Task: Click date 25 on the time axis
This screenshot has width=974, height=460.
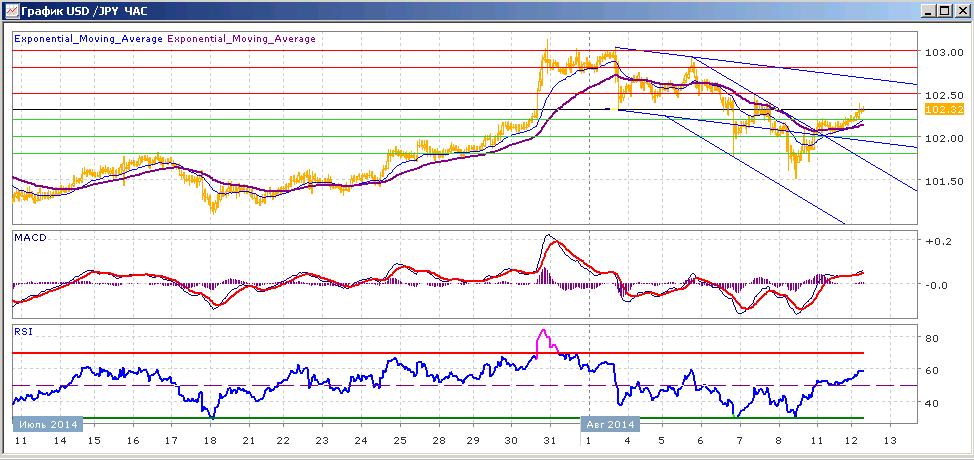Action: pyautogui.click(x=399, y=440)
